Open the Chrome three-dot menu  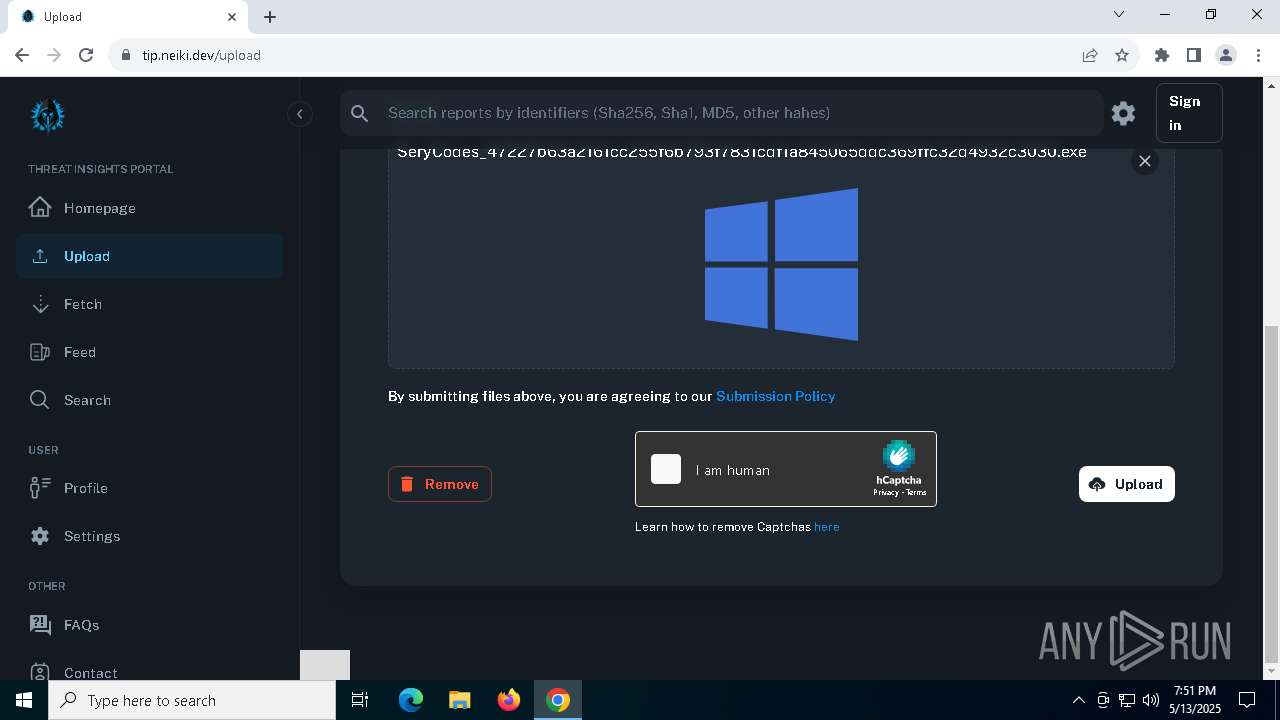click(1258, 55)
